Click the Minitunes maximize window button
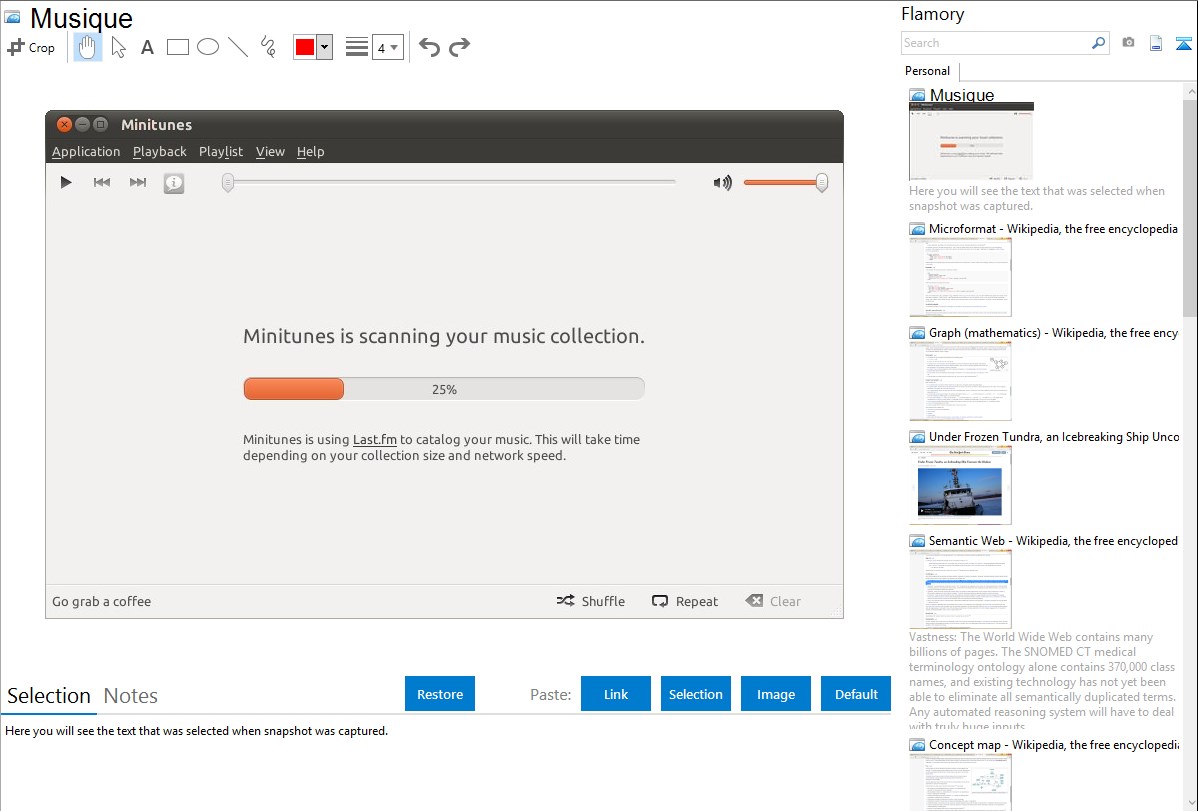This screenshot has width=1198, height=811. pyautogui.click(x=100, y=125)
